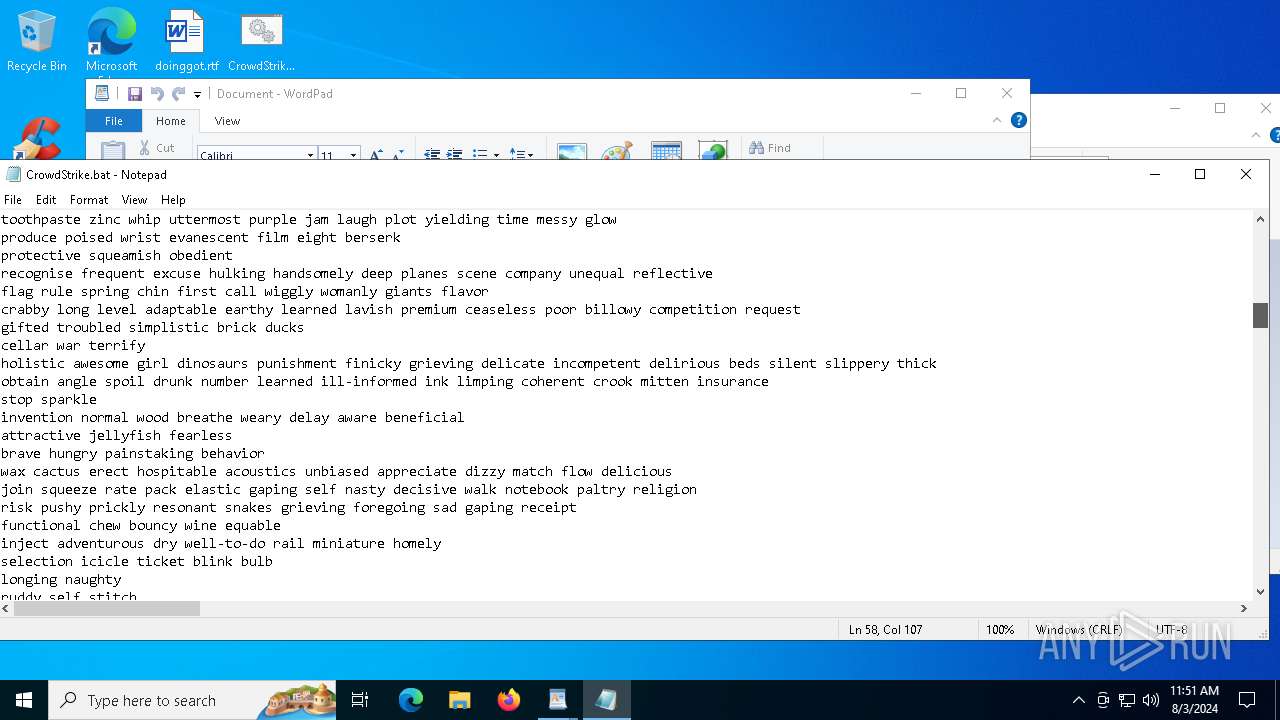1280x720 pixels.
Task: Maximize the Notepad window
Action: coord(1200,174)
